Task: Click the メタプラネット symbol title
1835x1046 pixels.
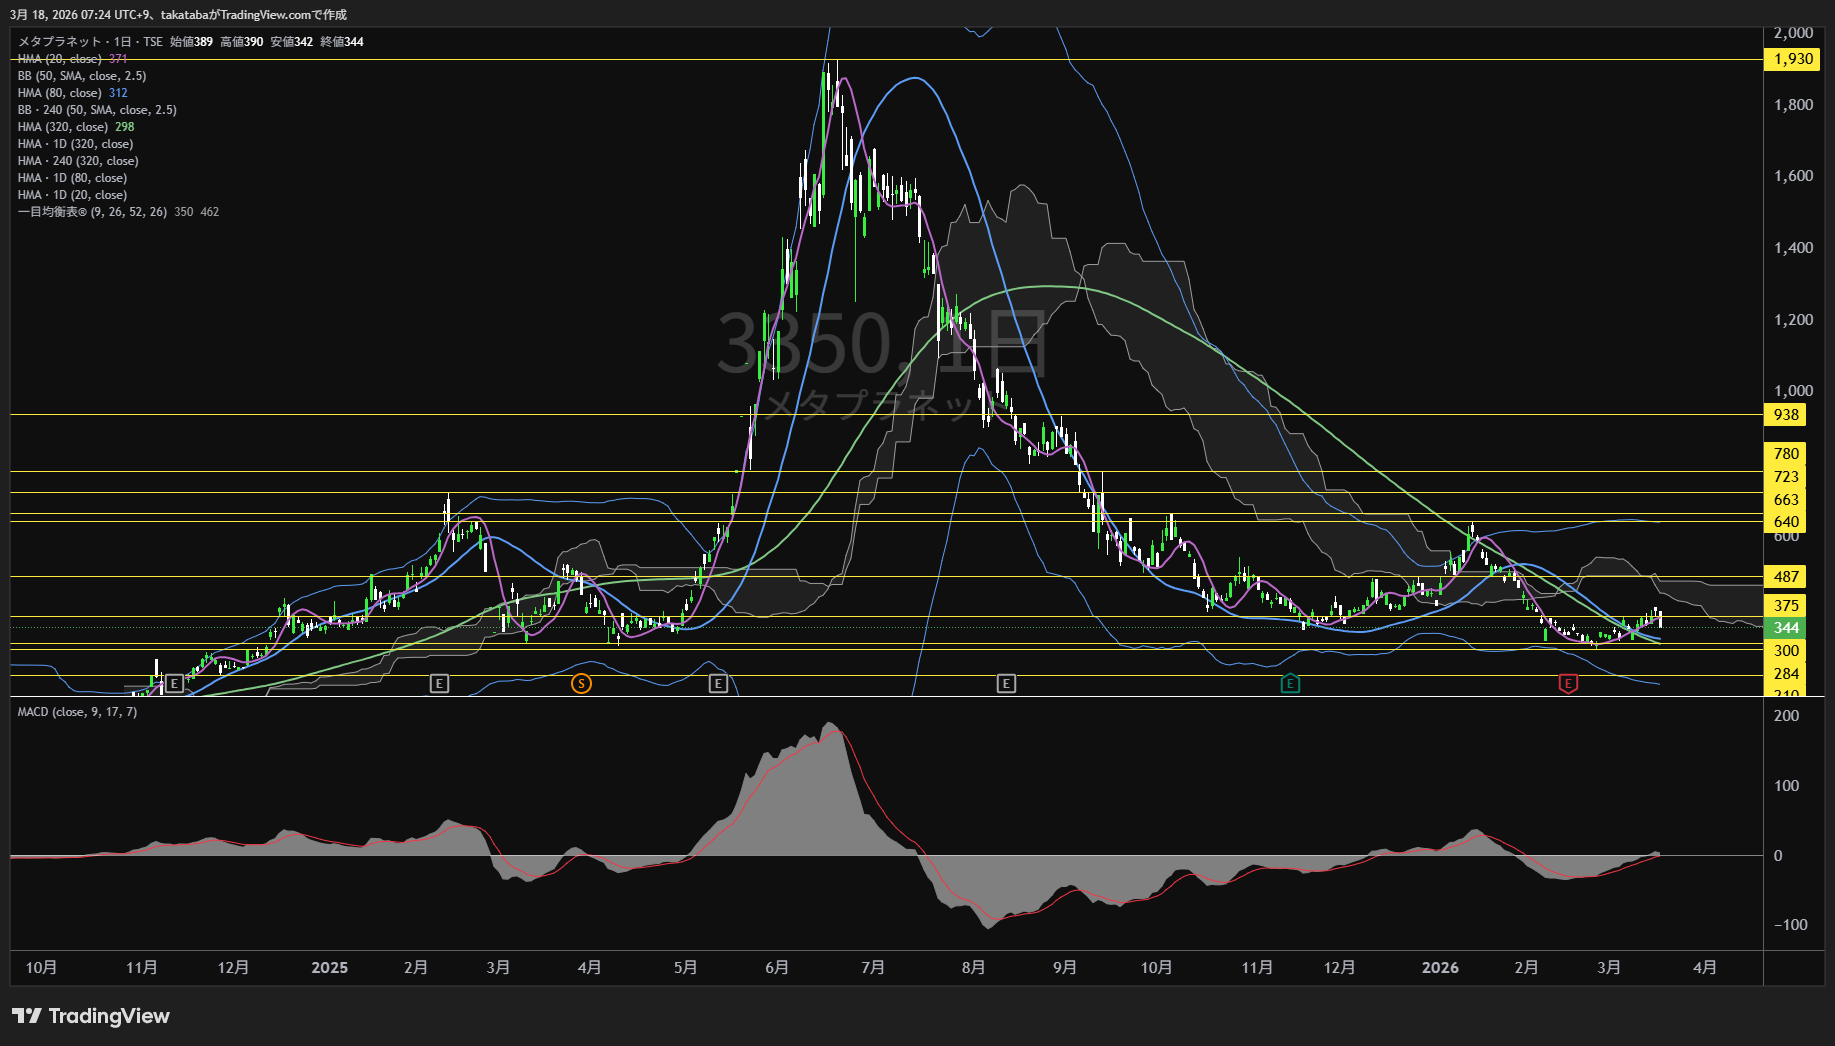Action: (x=60, y=42)
